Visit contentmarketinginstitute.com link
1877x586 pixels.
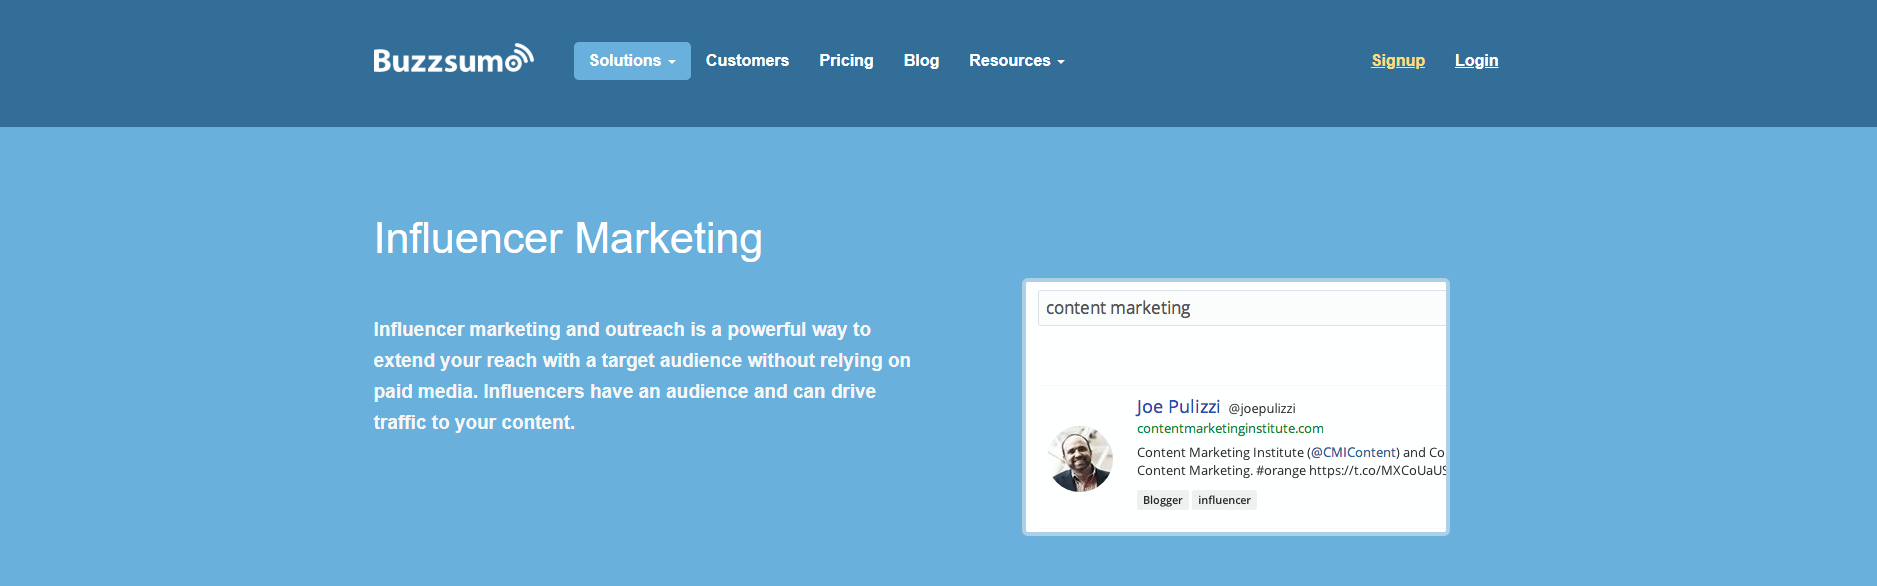pos(1230,428)
